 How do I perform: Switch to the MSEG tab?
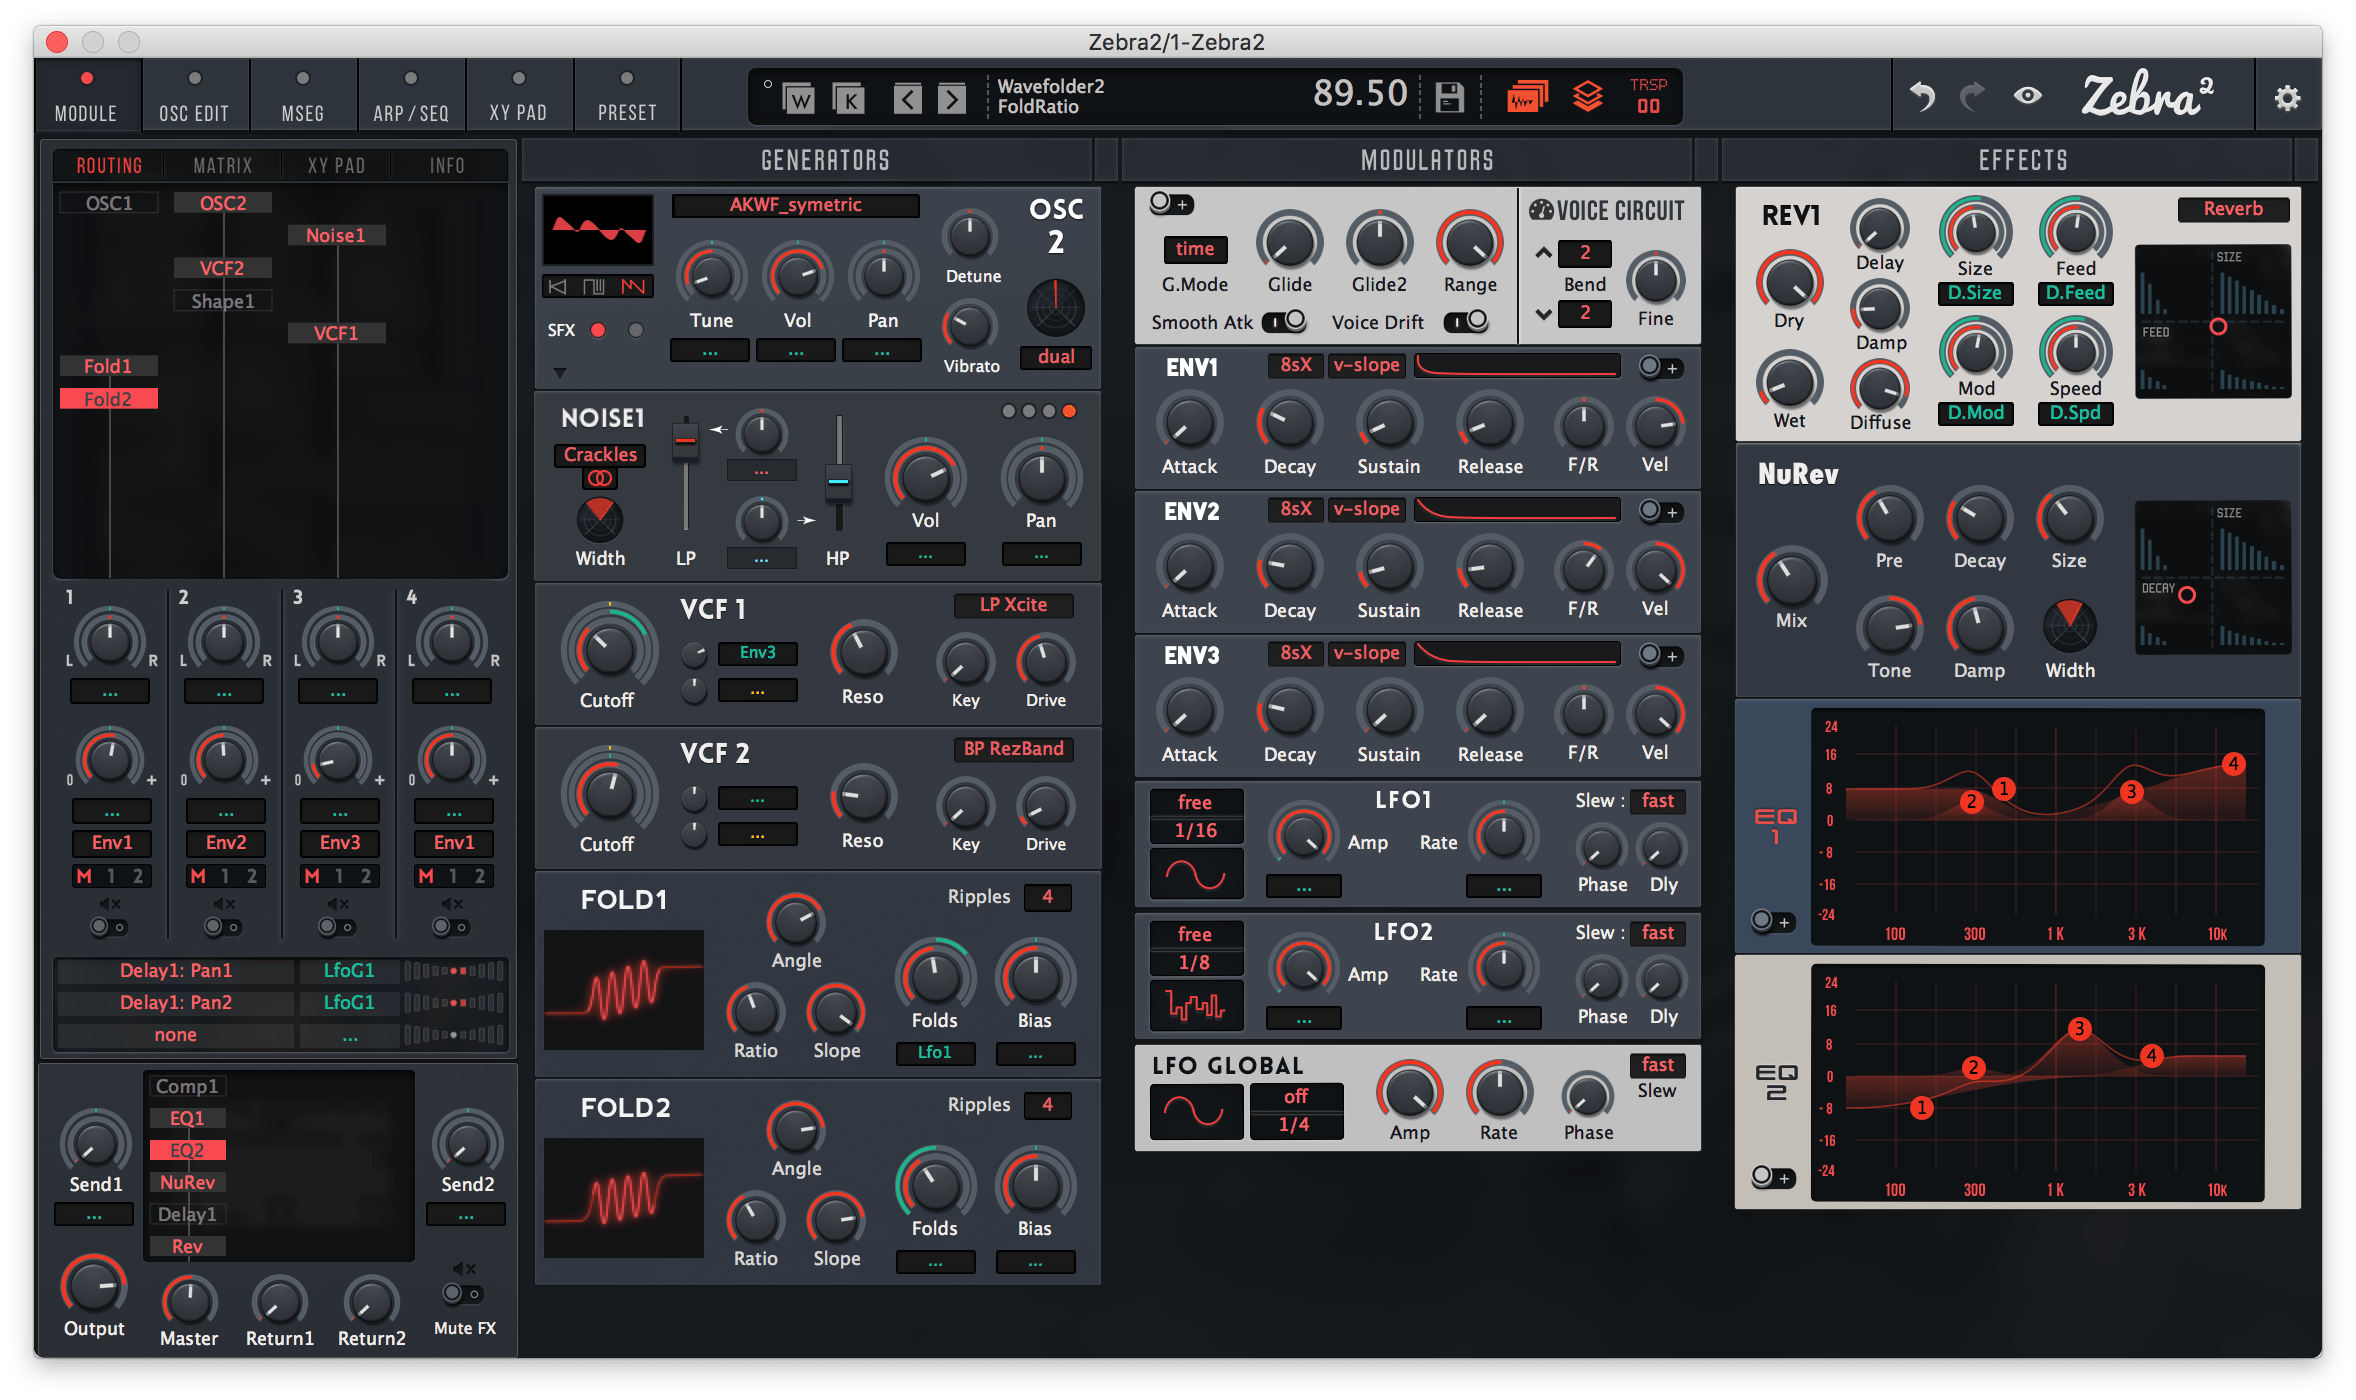pyautogui.click(x=303, y=95)
